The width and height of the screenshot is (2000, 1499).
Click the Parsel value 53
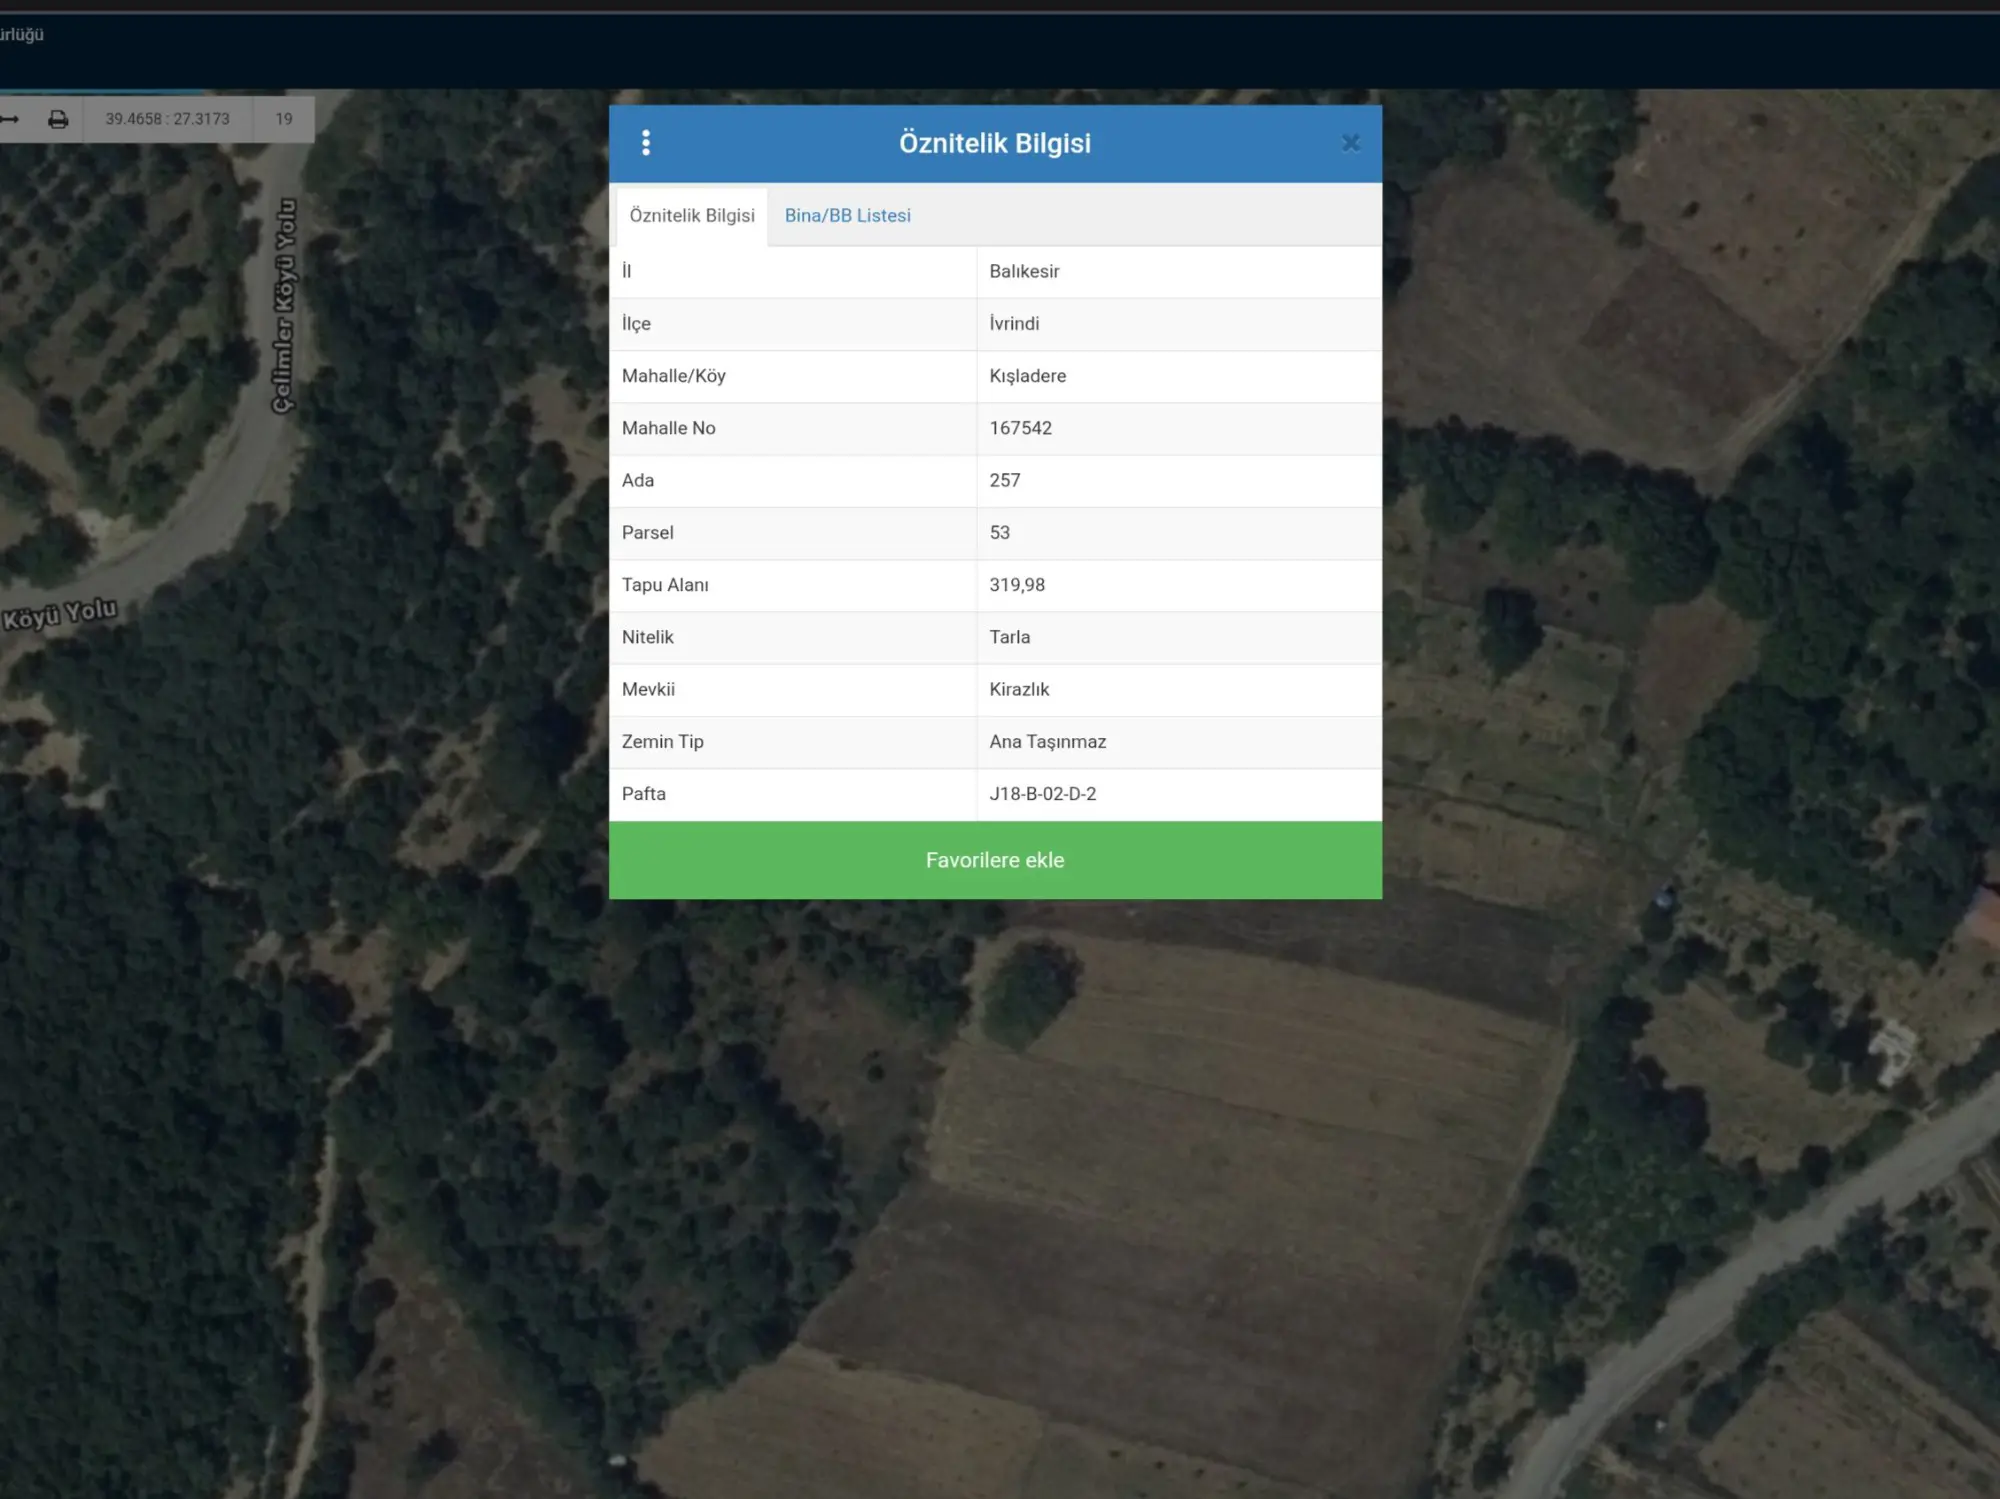pyautogui.click(x=1000, y=533)
